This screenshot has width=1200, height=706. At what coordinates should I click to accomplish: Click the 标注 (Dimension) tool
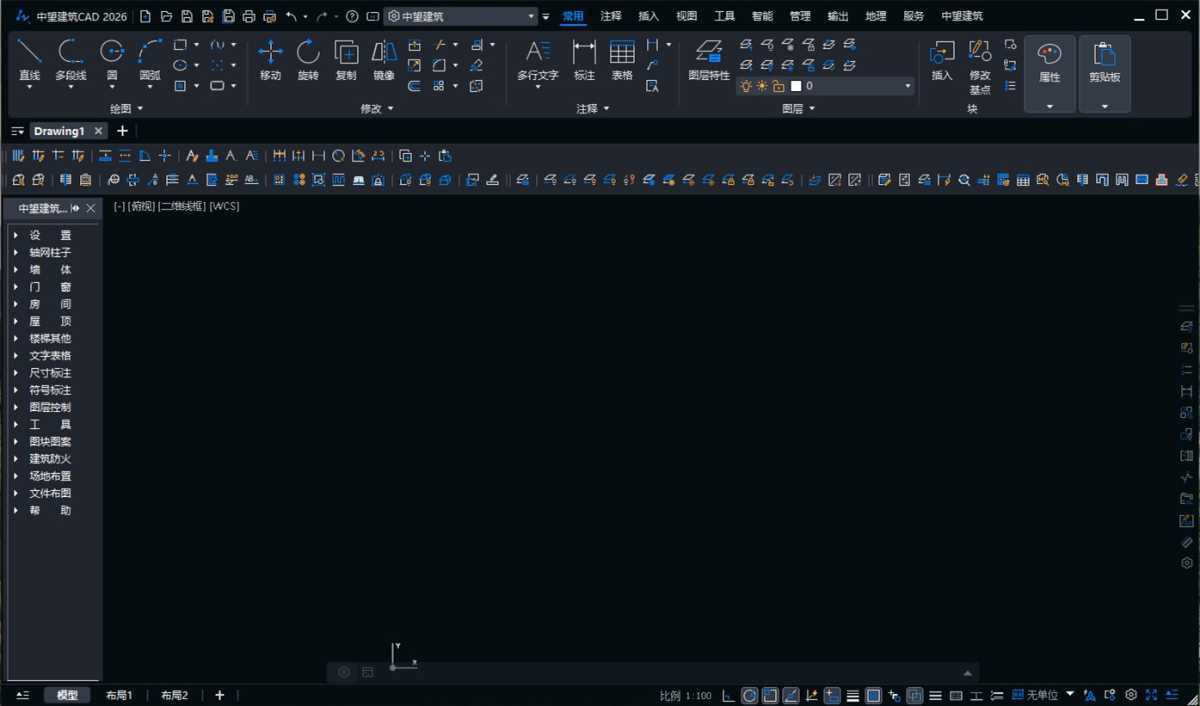point(584,60)
